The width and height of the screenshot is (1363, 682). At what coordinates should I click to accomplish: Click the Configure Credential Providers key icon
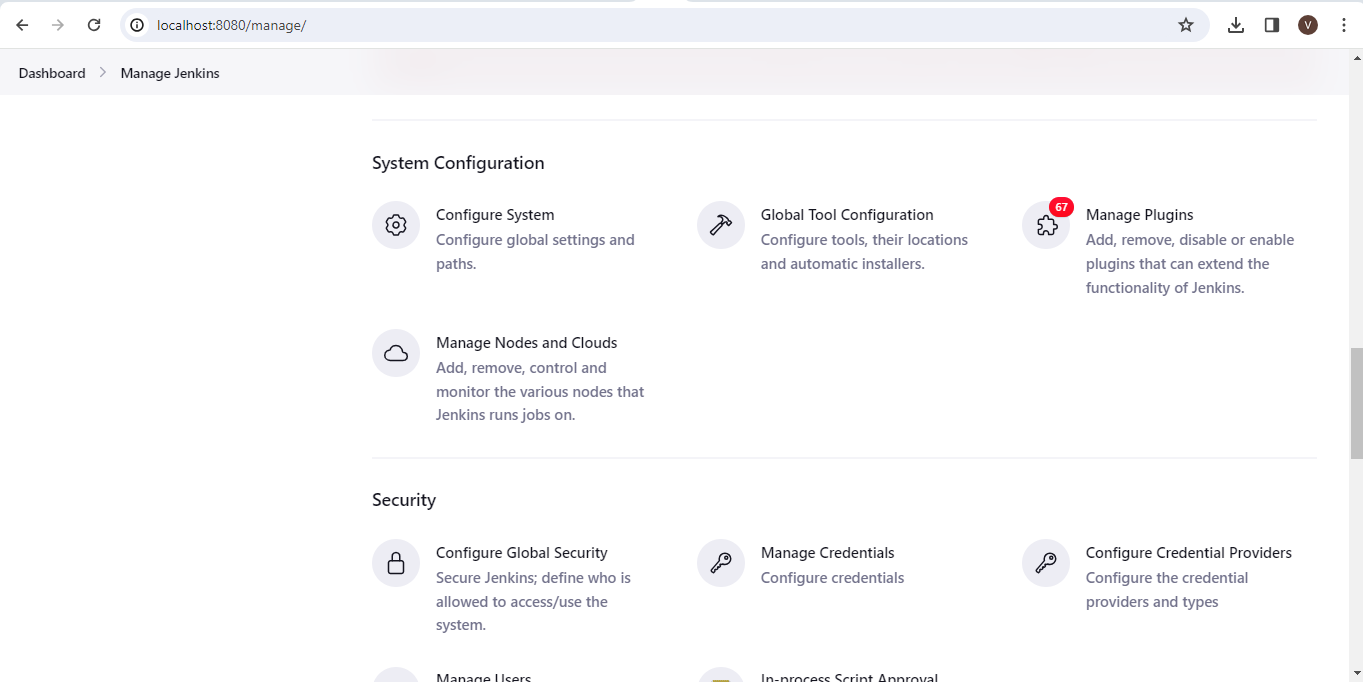(1046, 563)
